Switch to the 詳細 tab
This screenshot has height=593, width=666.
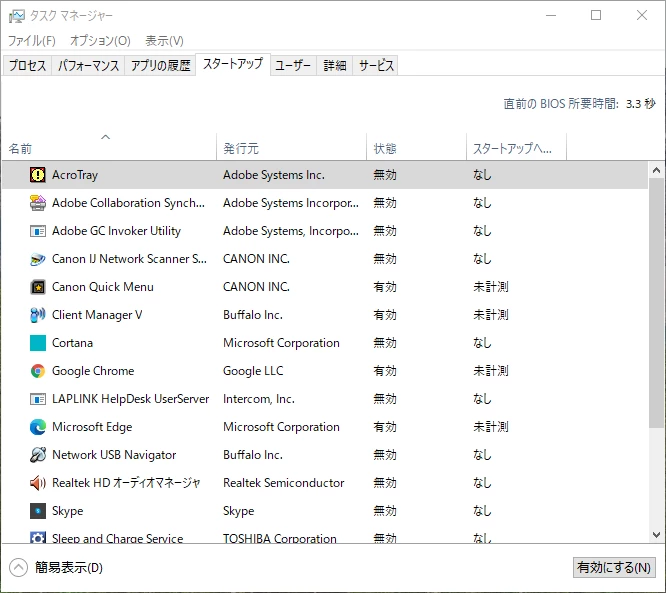(x=335, y=65)
